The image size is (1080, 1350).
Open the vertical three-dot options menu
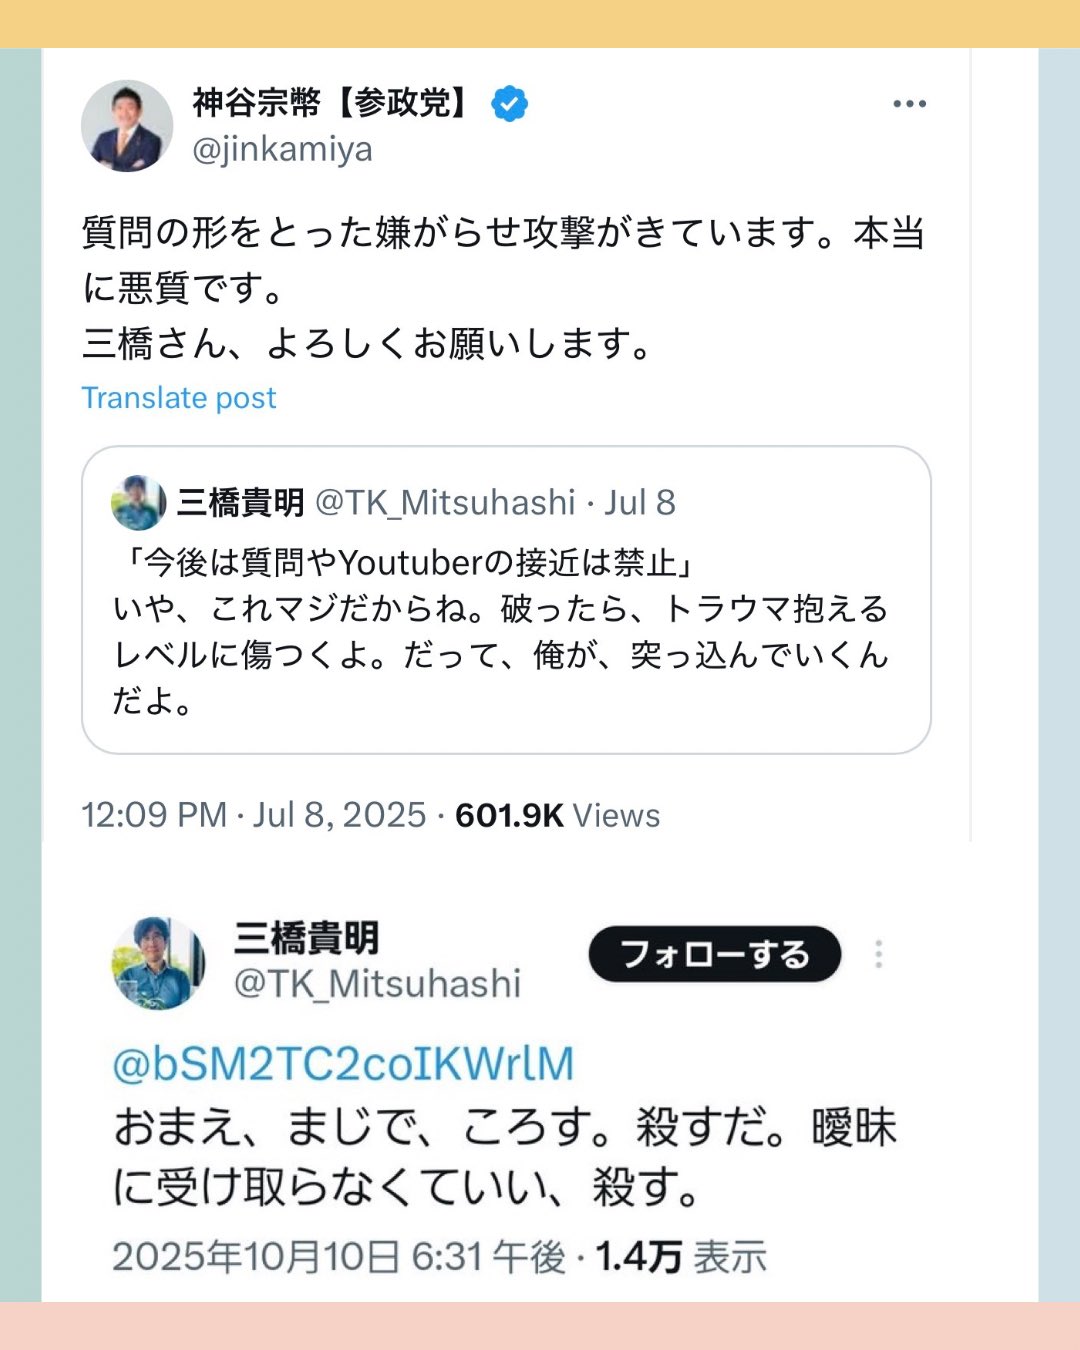click(878, 954)
